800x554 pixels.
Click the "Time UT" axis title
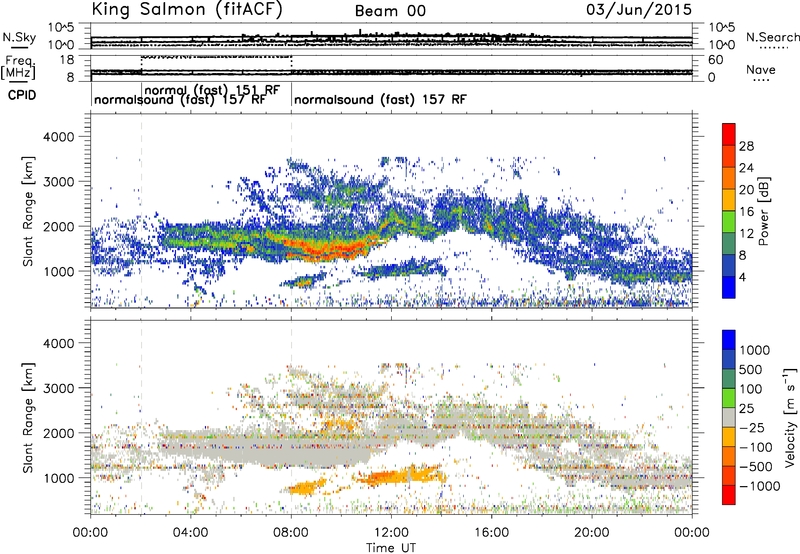point(391,548)
